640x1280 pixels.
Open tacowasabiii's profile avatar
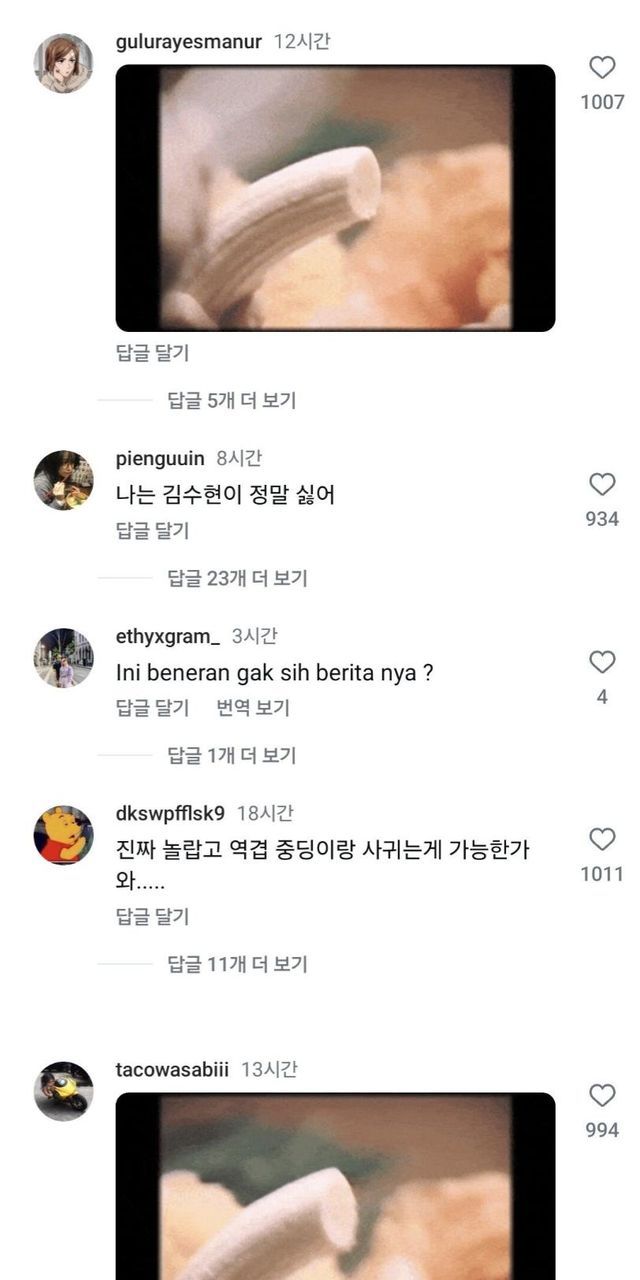[64, 1091]
